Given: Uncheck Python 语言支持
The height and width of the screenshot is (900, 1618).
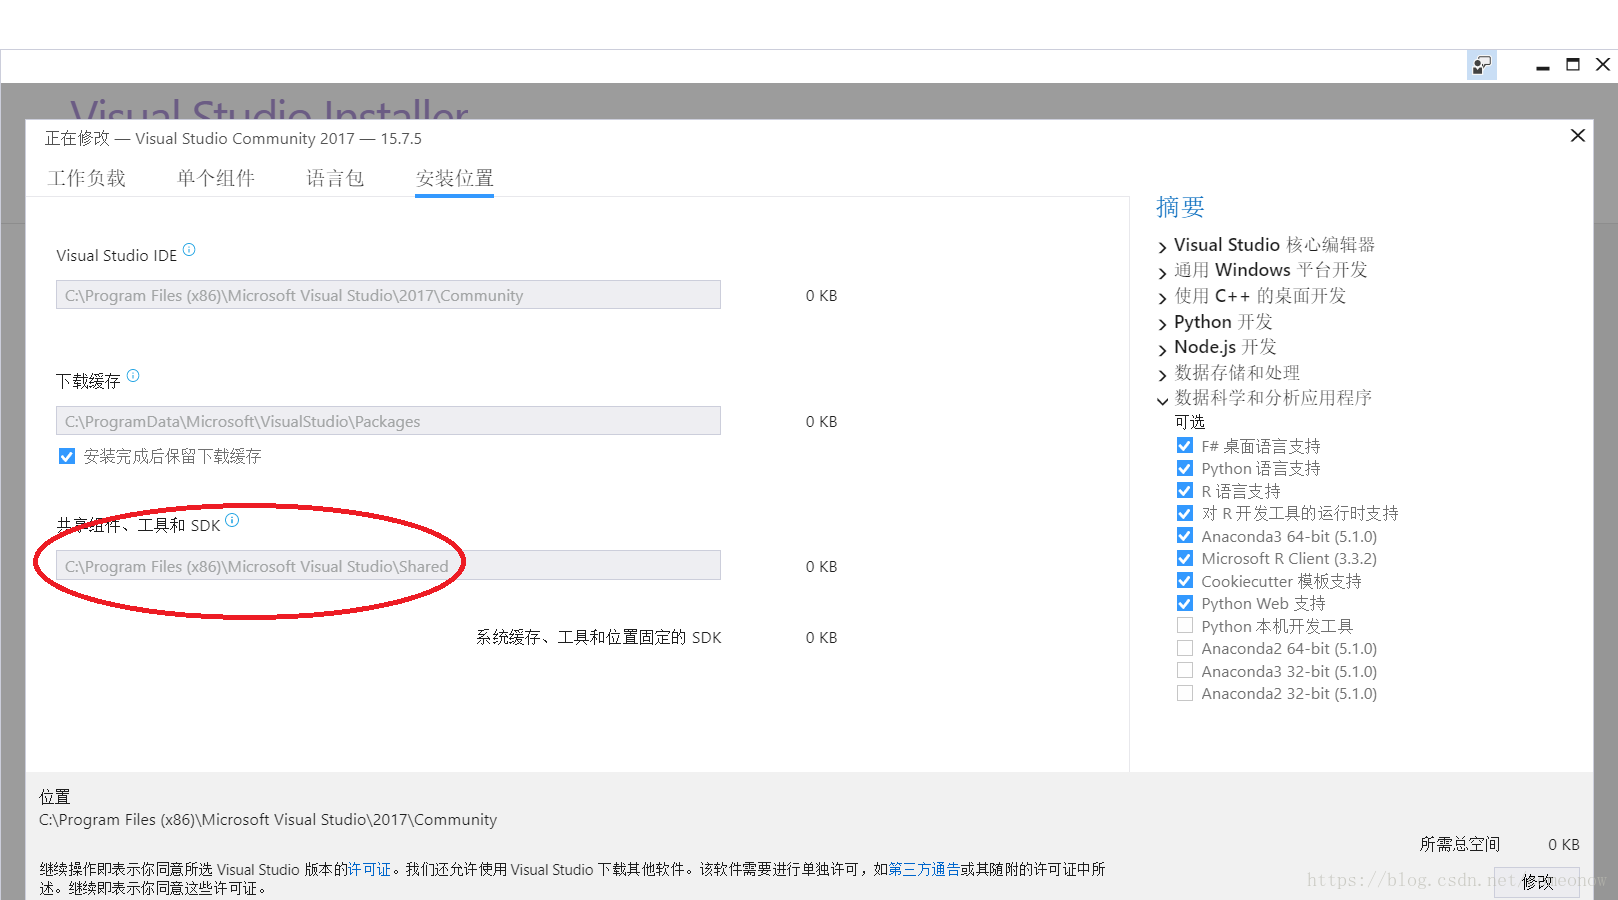Looking at the screenshot, I should click(x=1185, y=468).
